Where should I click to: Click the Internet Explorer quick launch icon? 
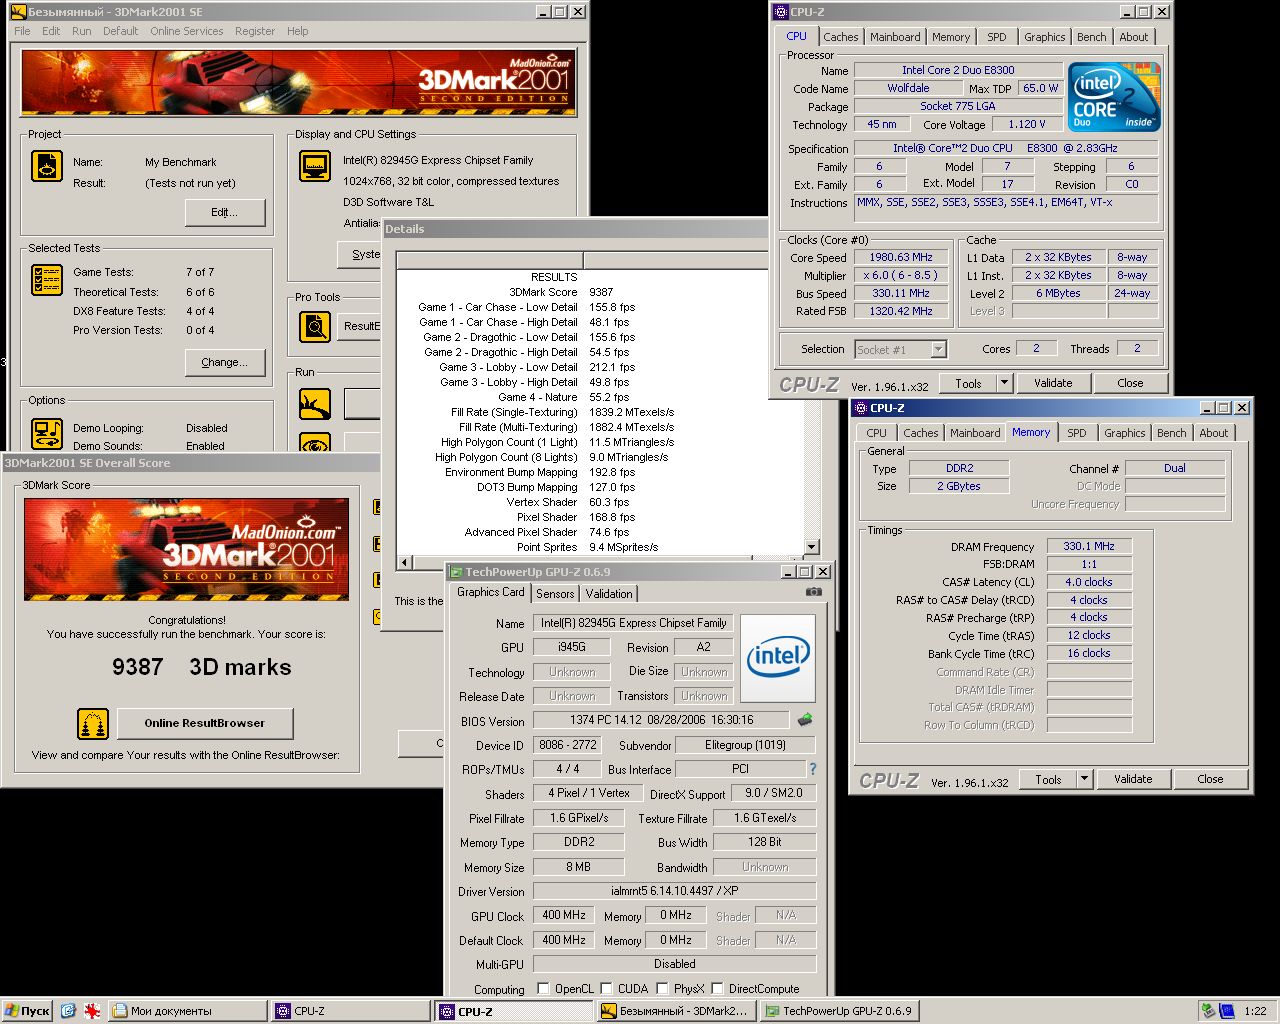pos(68,1011)
